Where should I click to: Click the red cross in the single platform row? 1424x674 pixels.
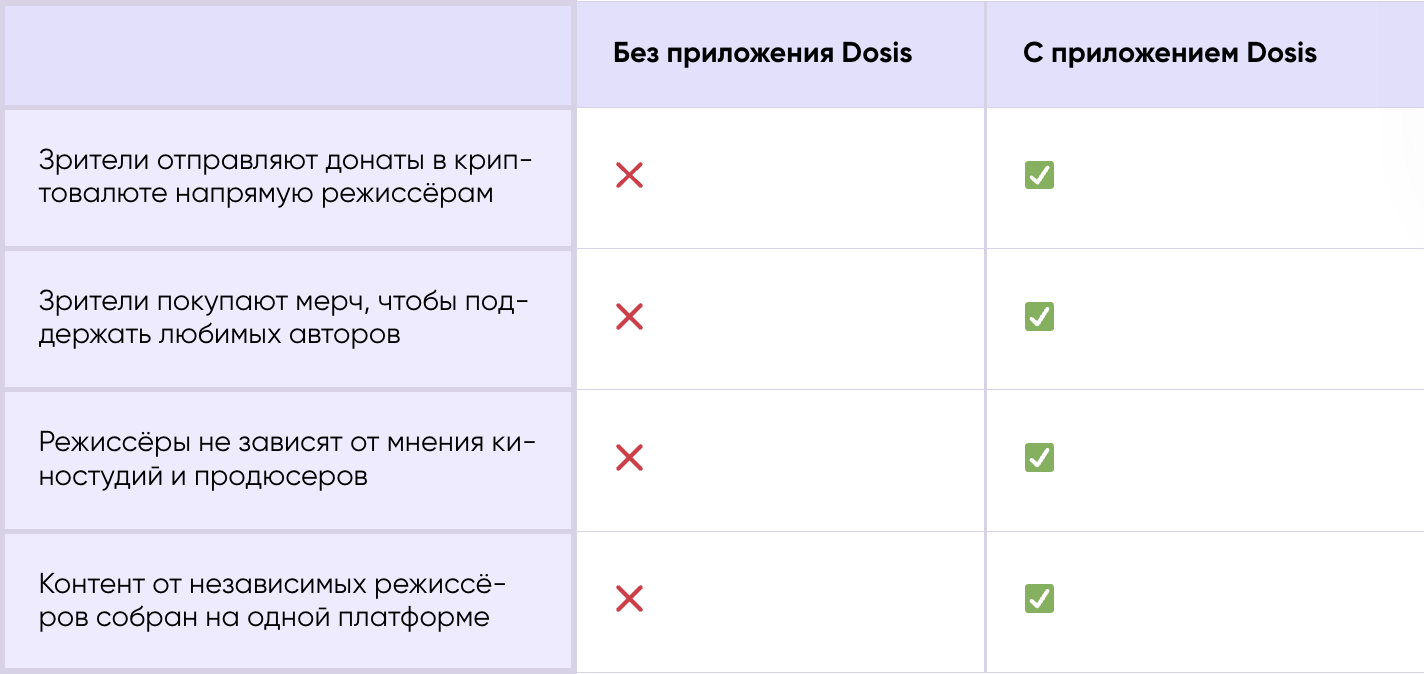(x=629, y=600)
